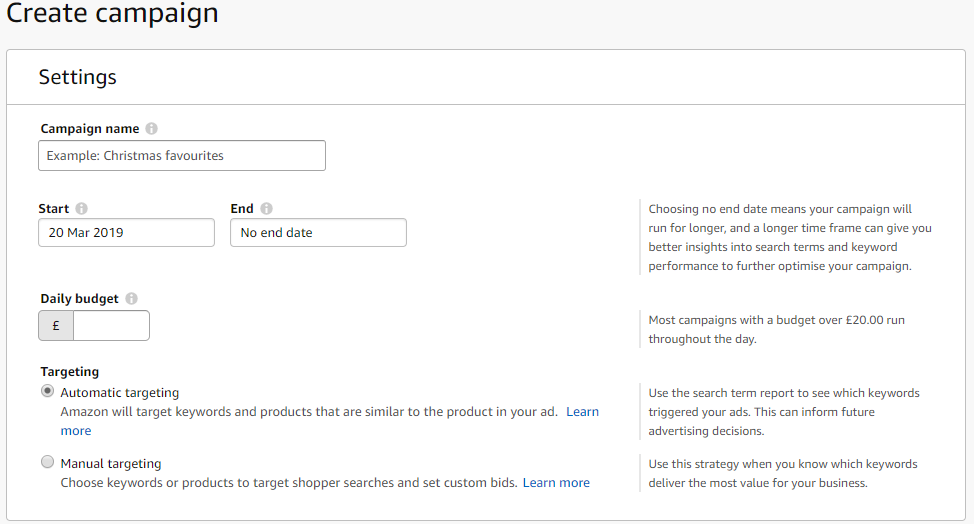Image resolution: width=974 pixels, height=524 pixels.
Task: Click the no end date tip text
Action: (x=790, y=237)
